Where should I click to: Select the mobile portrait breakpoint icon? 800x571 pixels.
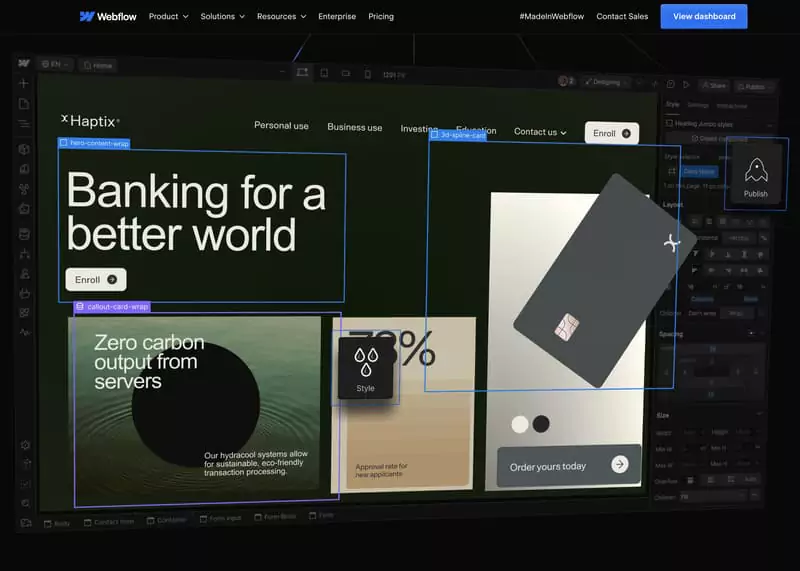tap(367, 75)
